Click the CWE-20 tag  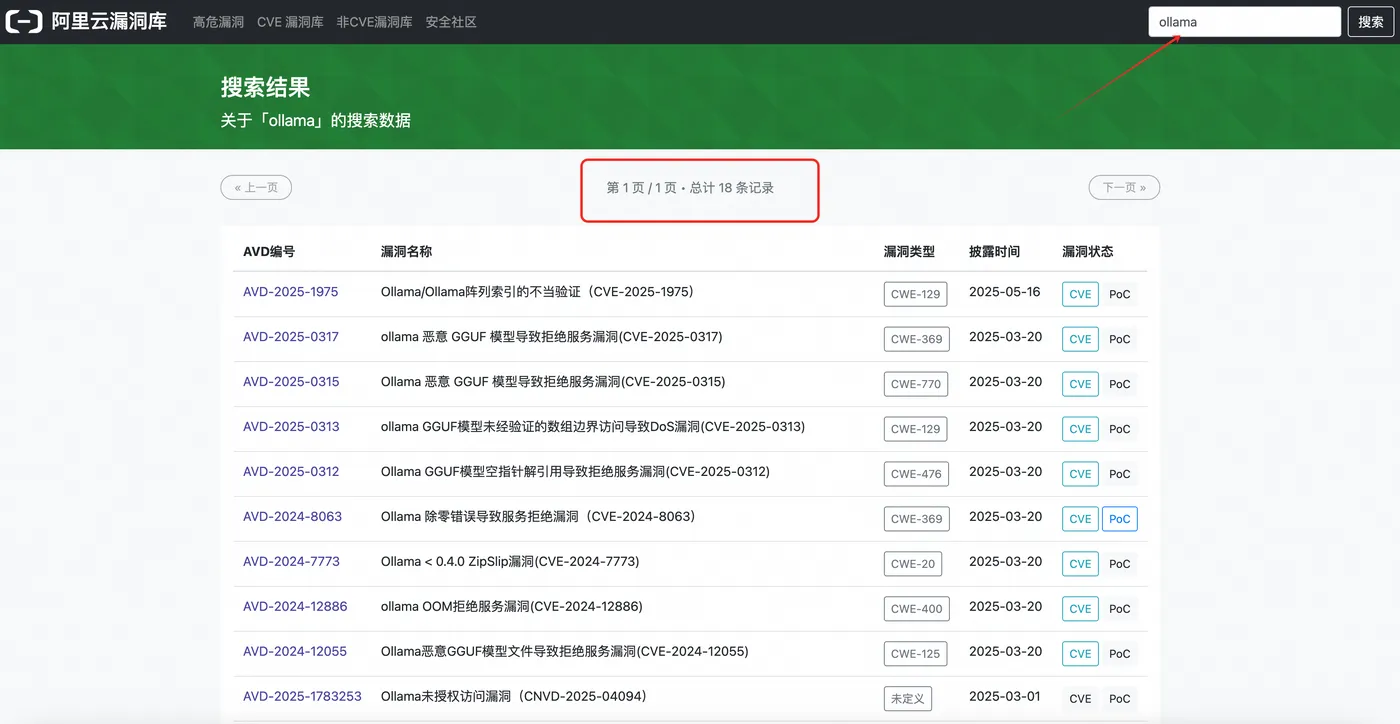(913, 564)
